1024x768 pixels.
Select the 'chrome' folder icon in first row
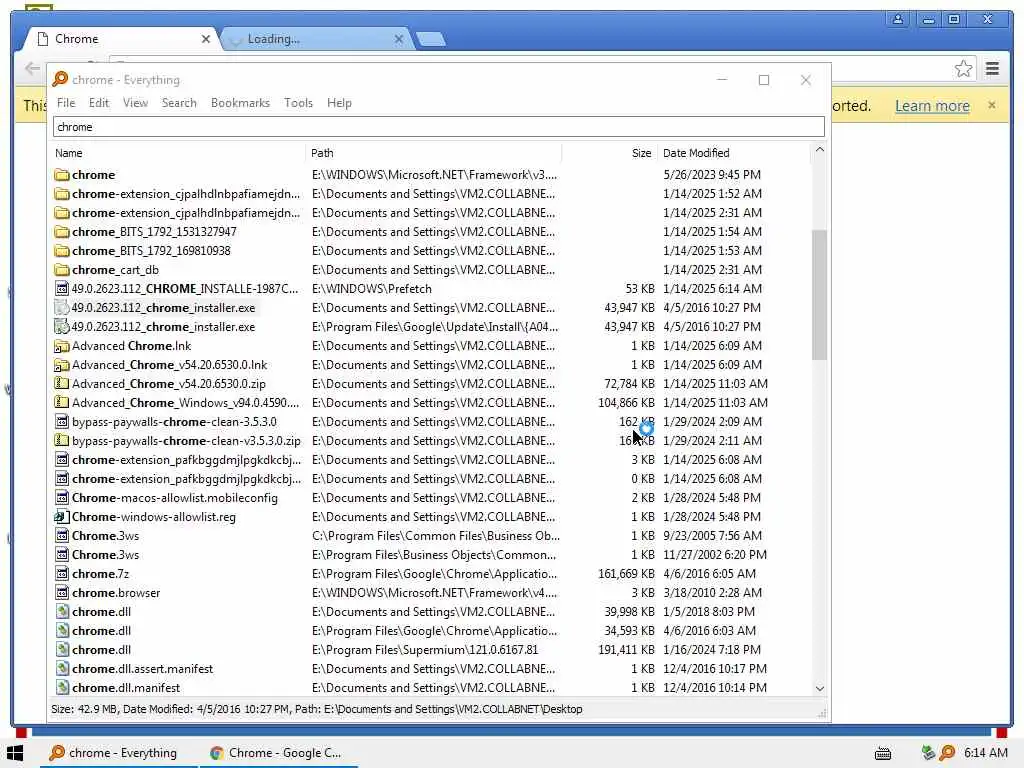pyautogui.click(x=62, y=174)
